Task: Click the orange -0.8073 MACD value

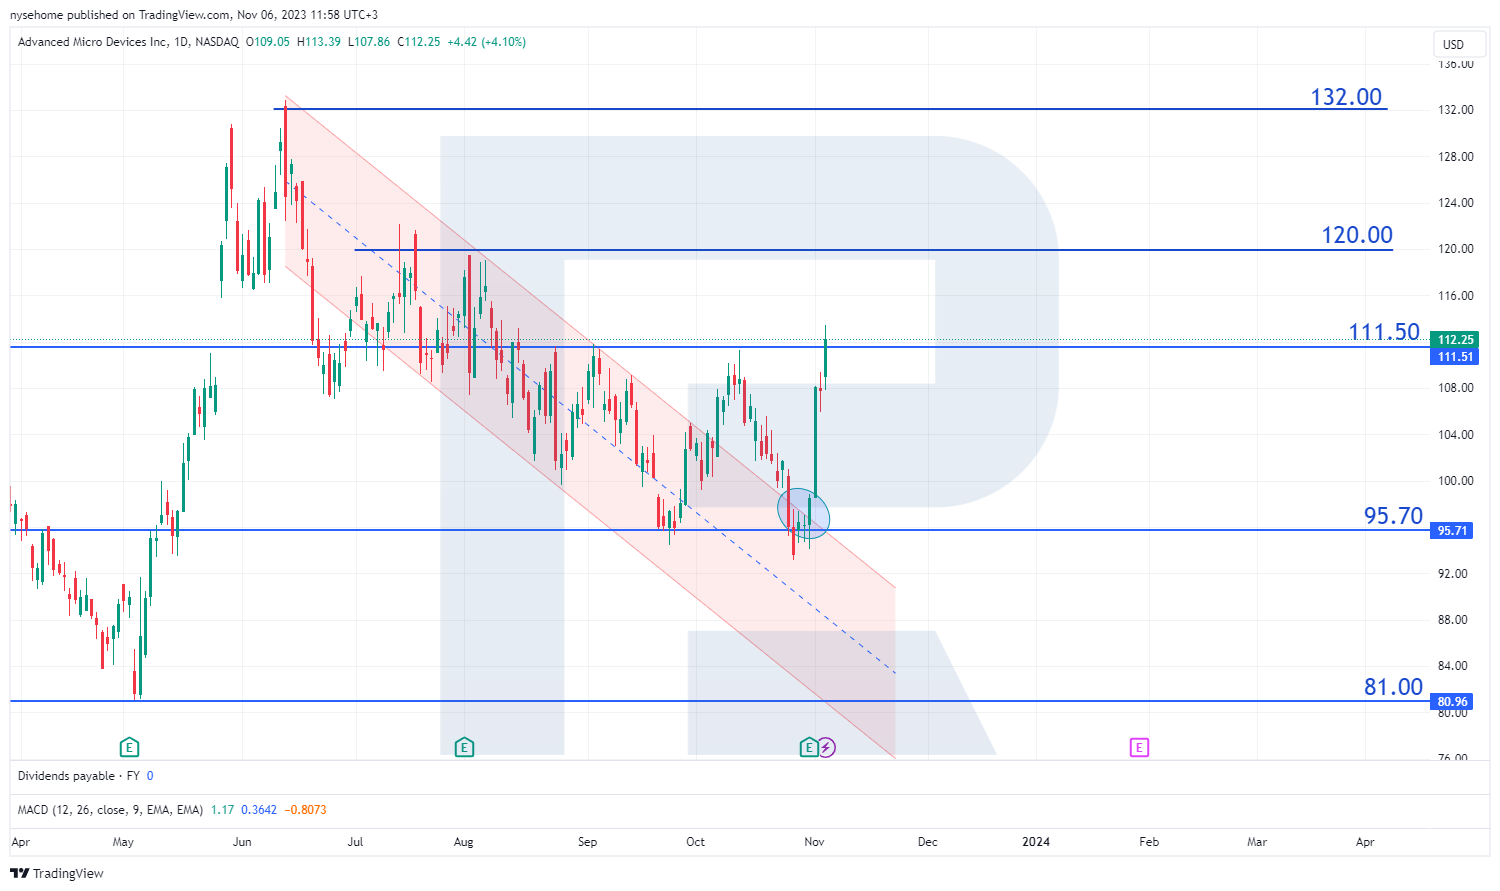Action: pyautogui.click(x=306, y=810)
